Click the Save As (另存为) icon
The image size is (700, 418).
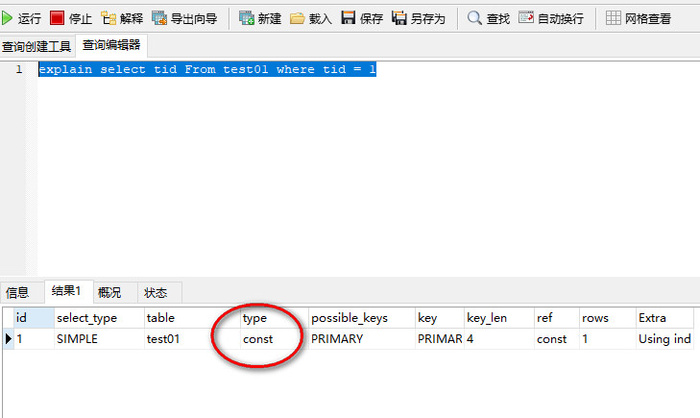point(399,18)
